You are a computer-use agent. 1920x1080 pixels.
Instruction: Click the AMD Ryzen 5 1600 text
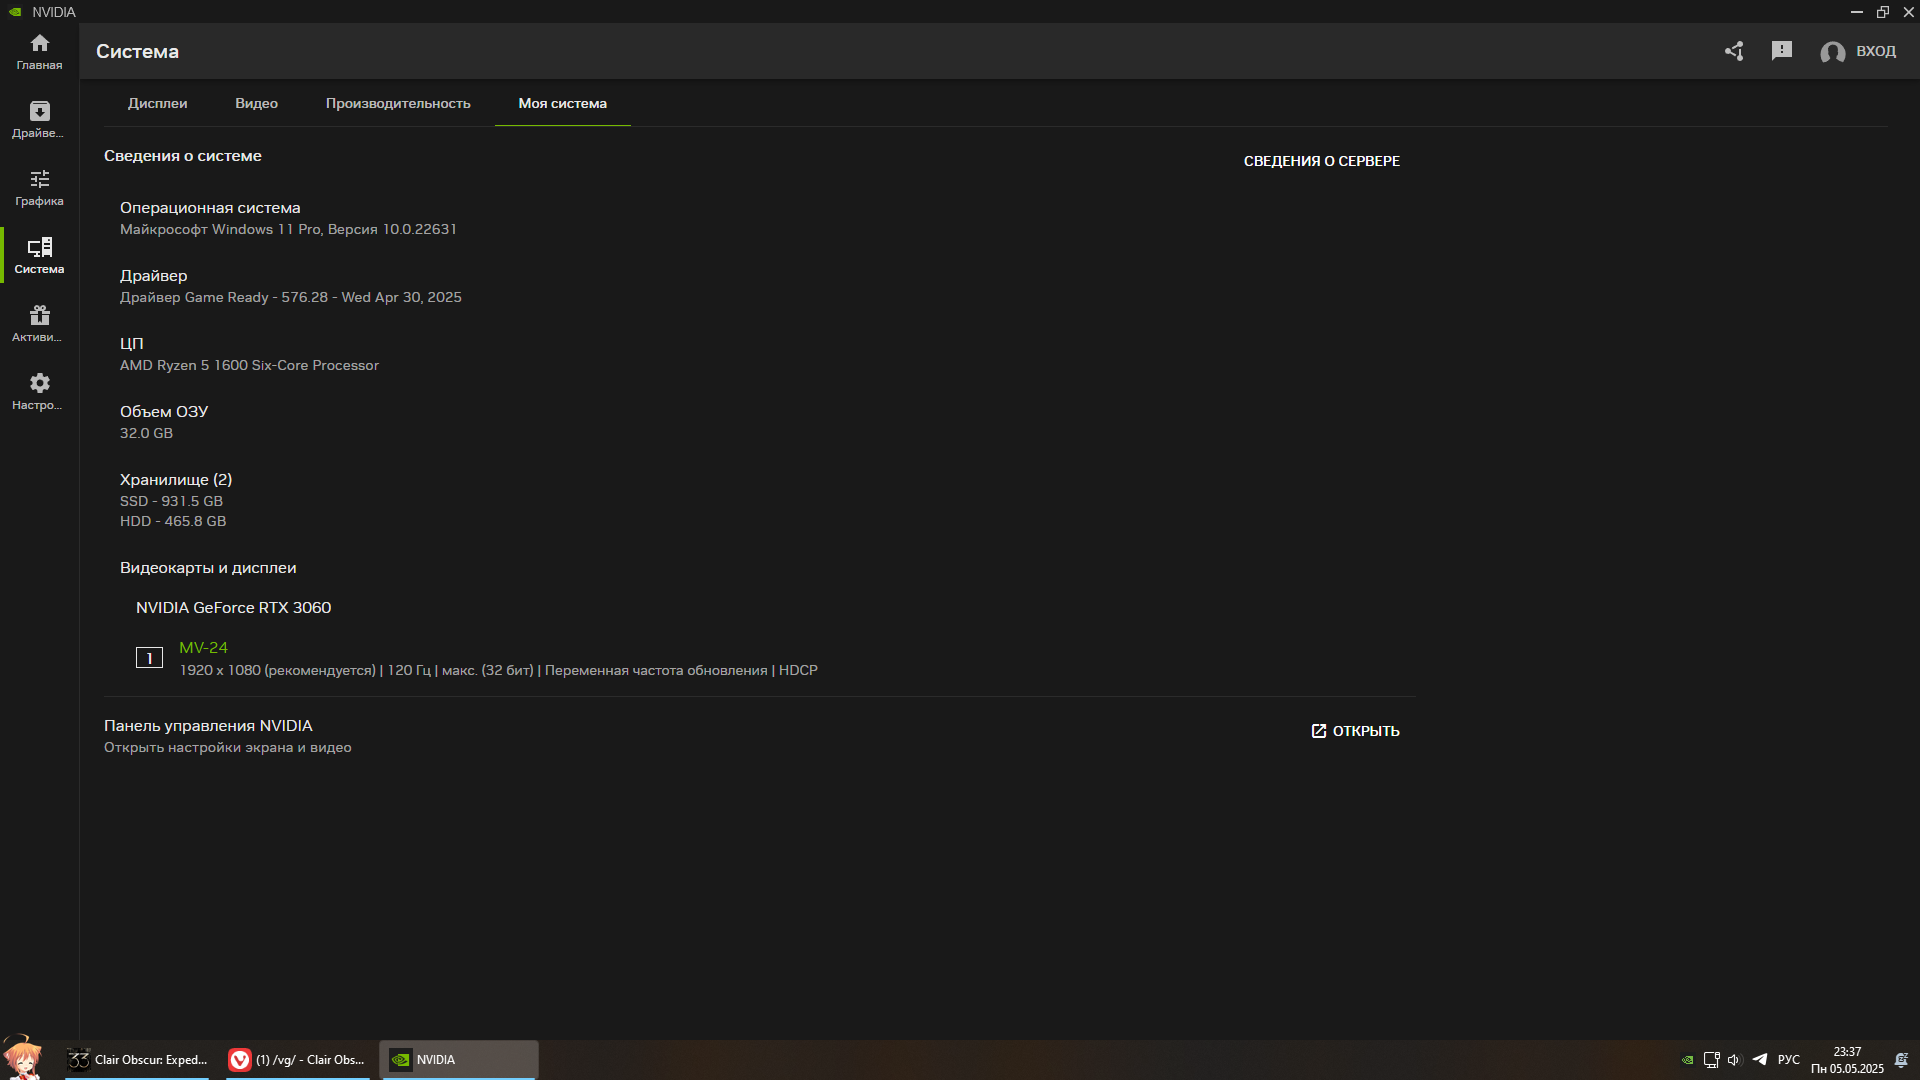click(249, 365)
